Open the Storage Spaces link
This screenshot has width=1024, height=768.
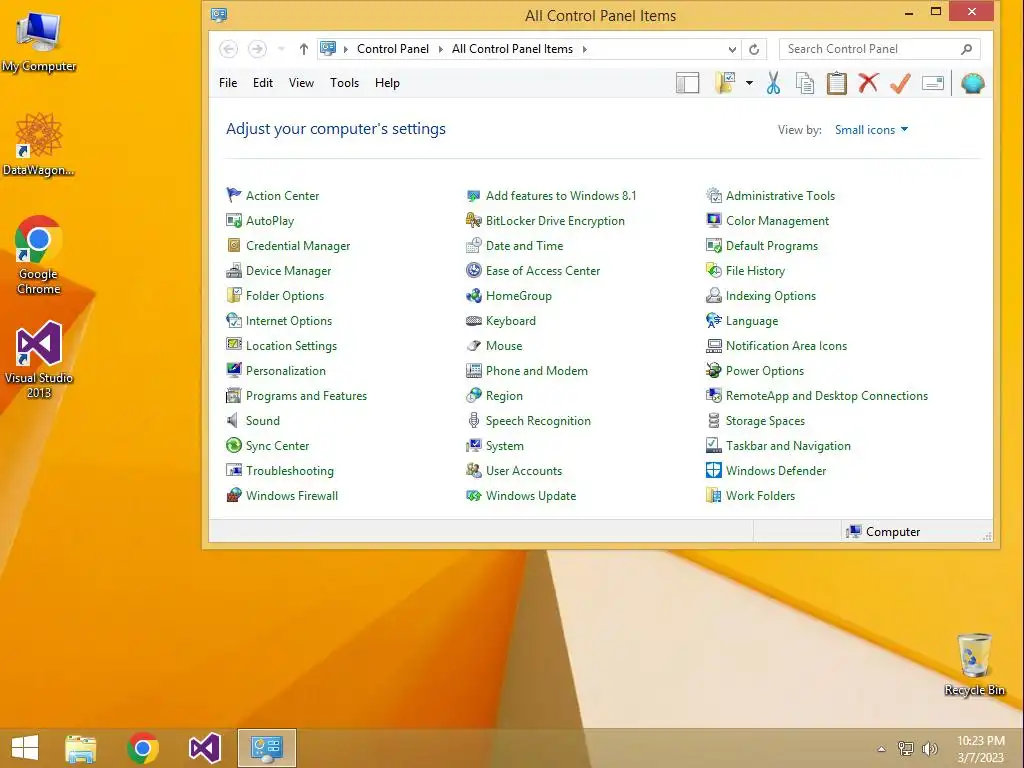[x=765, y=421]
